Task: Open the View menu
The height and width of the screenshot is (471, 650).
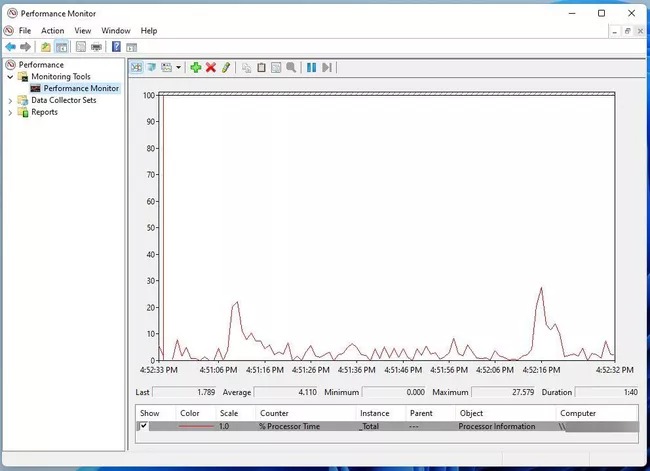Action: [82, 31]
